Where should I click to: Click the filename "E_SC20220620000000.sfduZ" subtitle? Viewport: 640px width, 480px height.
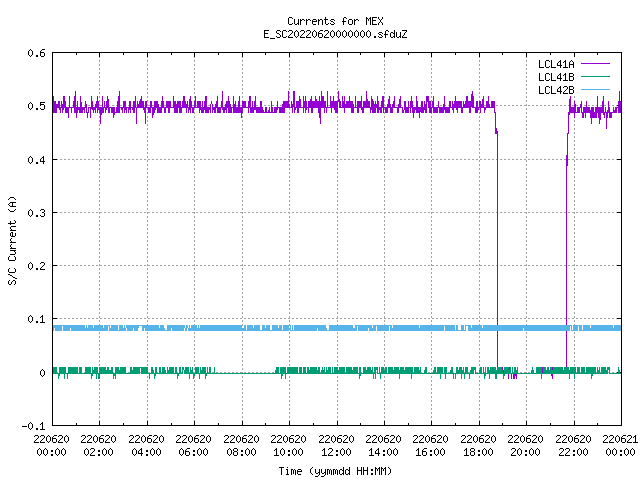pyautogui.click(x=335, y=34)
